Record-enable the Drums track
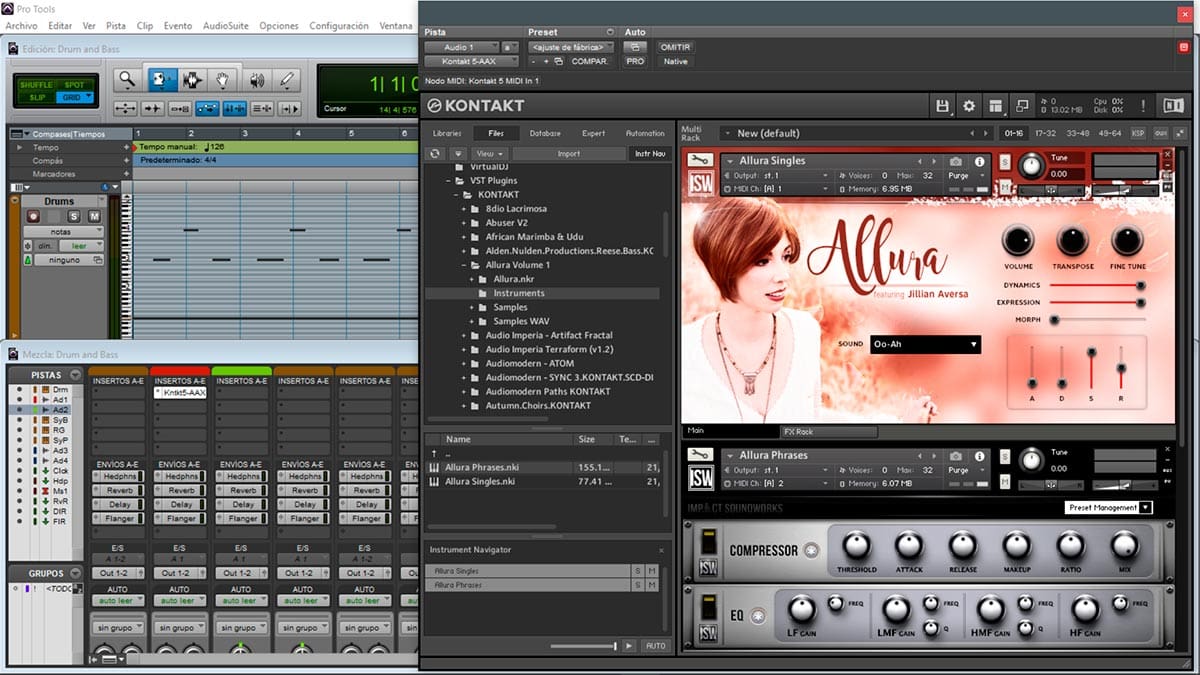This screenshot has height=675, width=1200. point(33,216)
